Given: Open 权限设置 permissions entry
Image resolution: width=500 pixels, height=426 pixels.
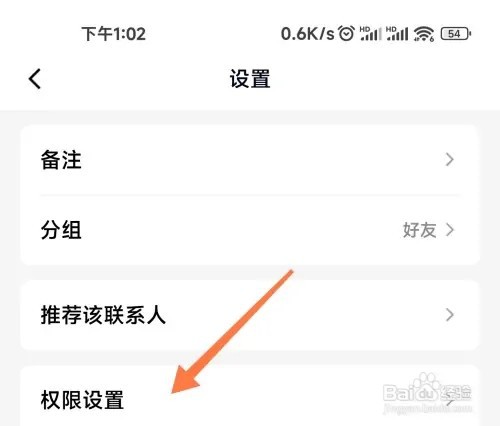Looking at the screenshot, I should pos(250,396).
